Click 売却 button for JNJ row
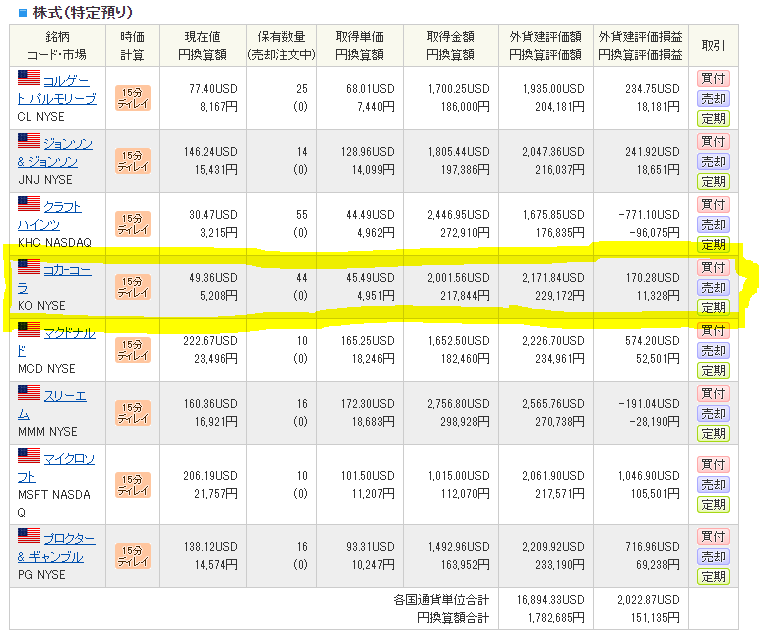759x637 pixels. coord(713,162)
